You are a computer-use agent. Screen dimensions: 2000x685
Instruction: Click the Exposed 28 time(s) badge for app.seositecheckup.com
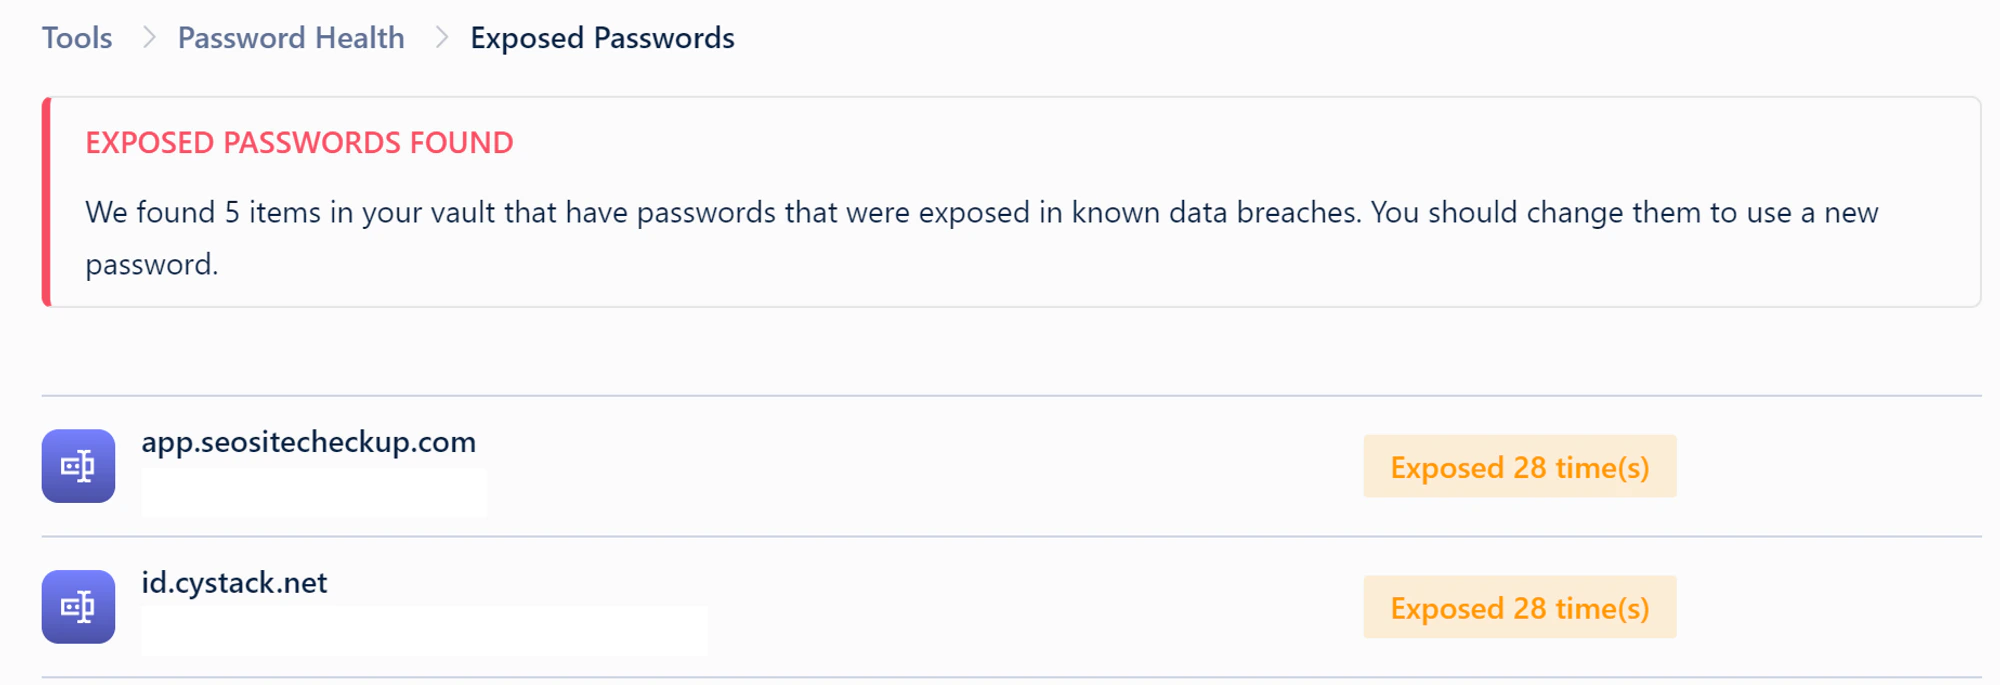click(x=1519, y=466)
